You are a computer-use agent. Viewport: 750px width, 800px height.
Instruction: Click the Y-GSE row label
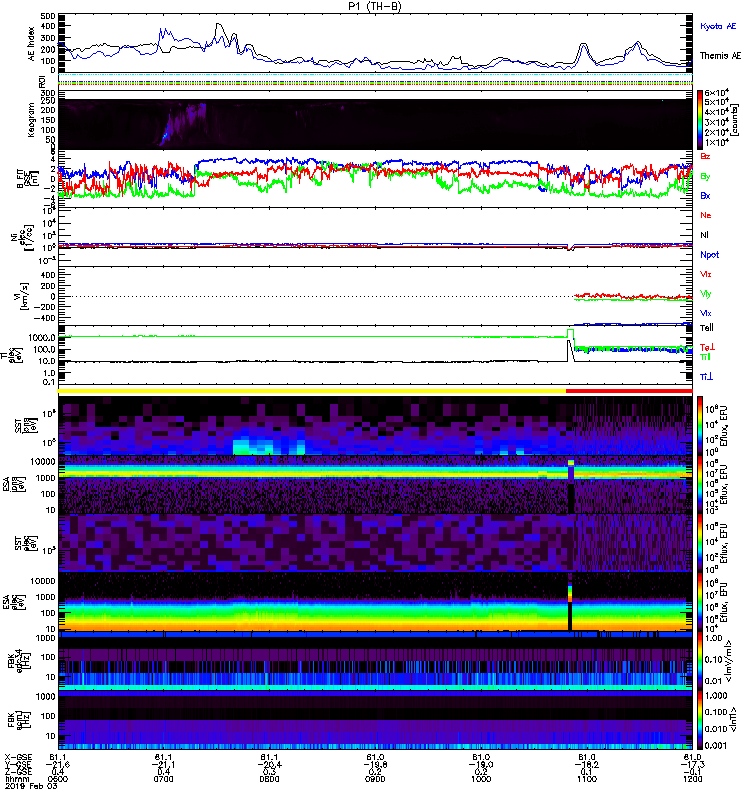[x=18, y=765]
